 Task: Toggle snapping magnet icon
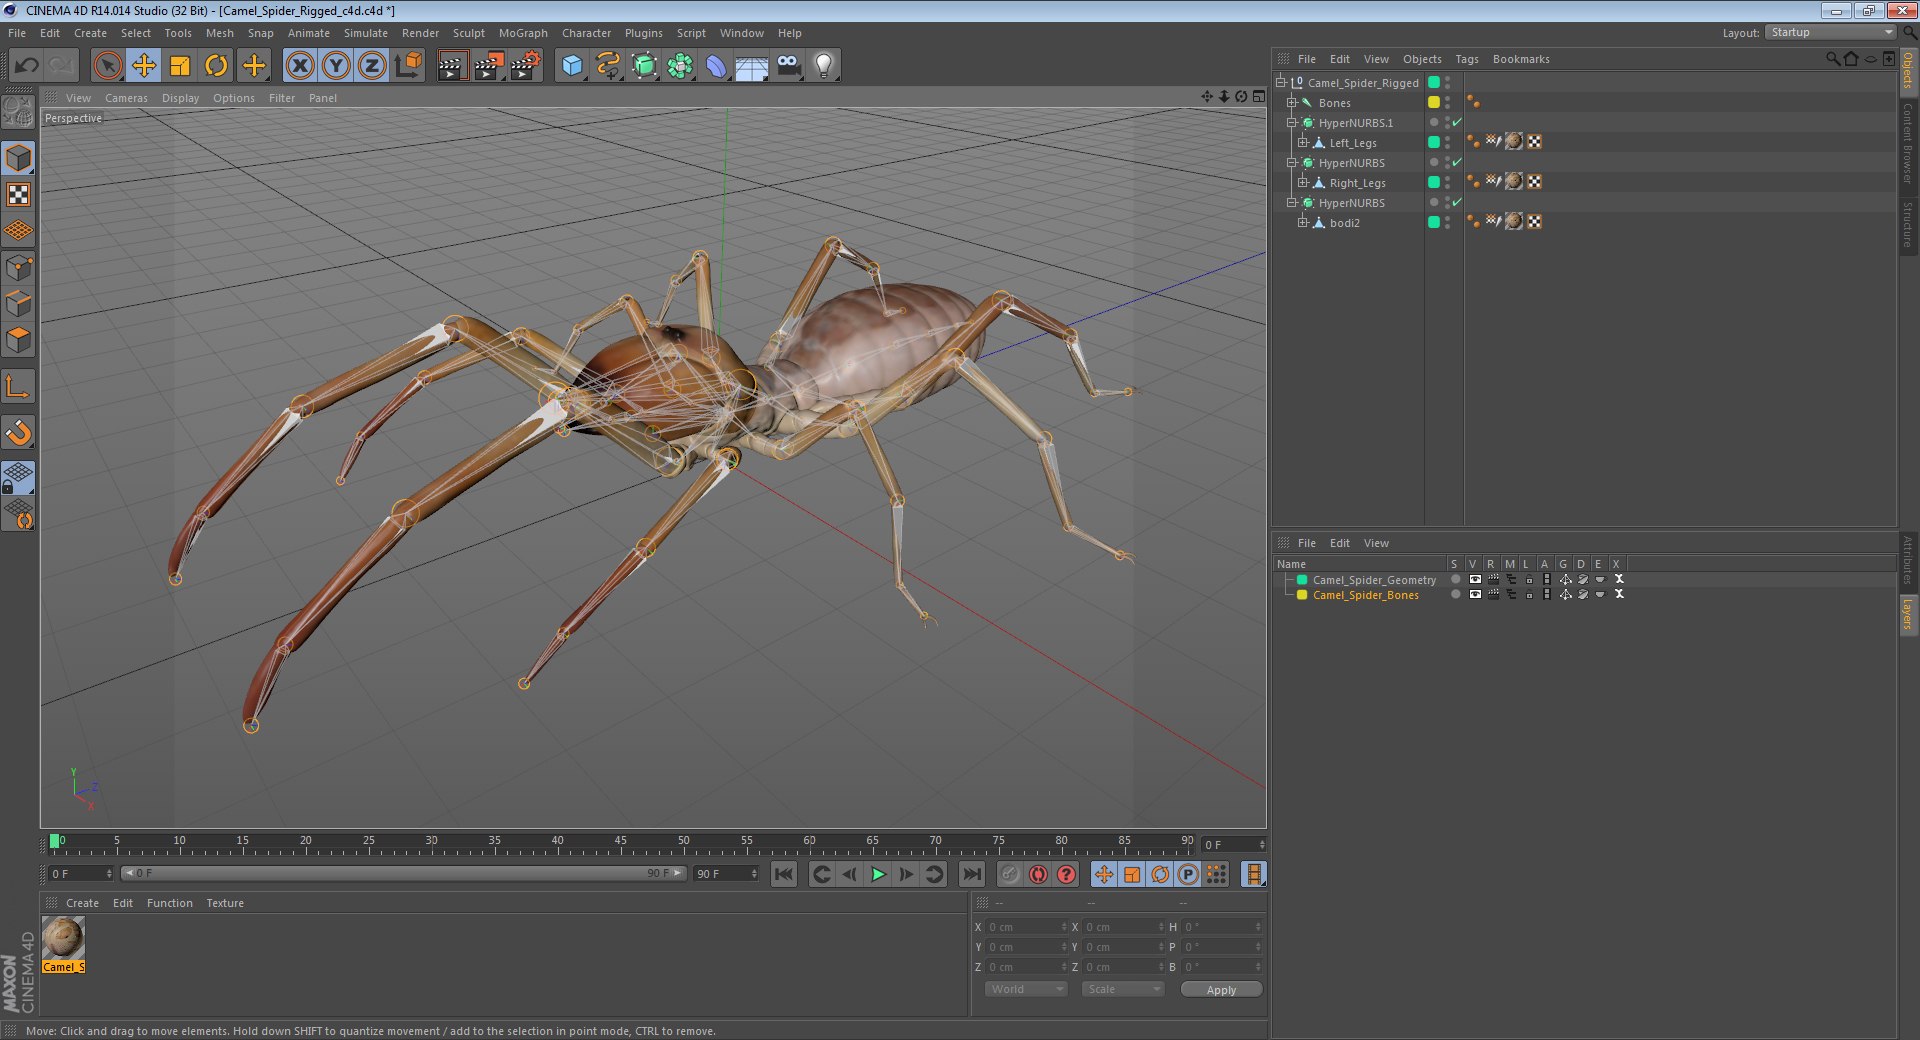(19, 432)
